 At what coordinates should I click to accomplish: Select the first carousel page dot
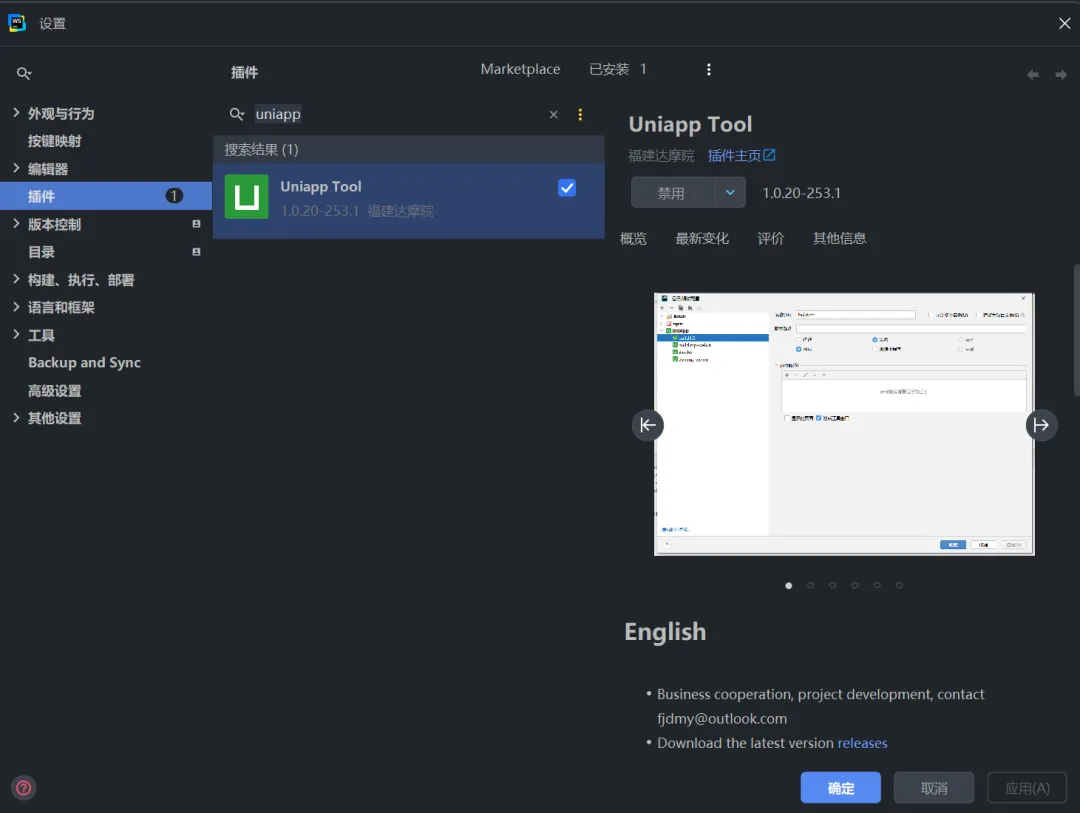[x=789, y=586]
